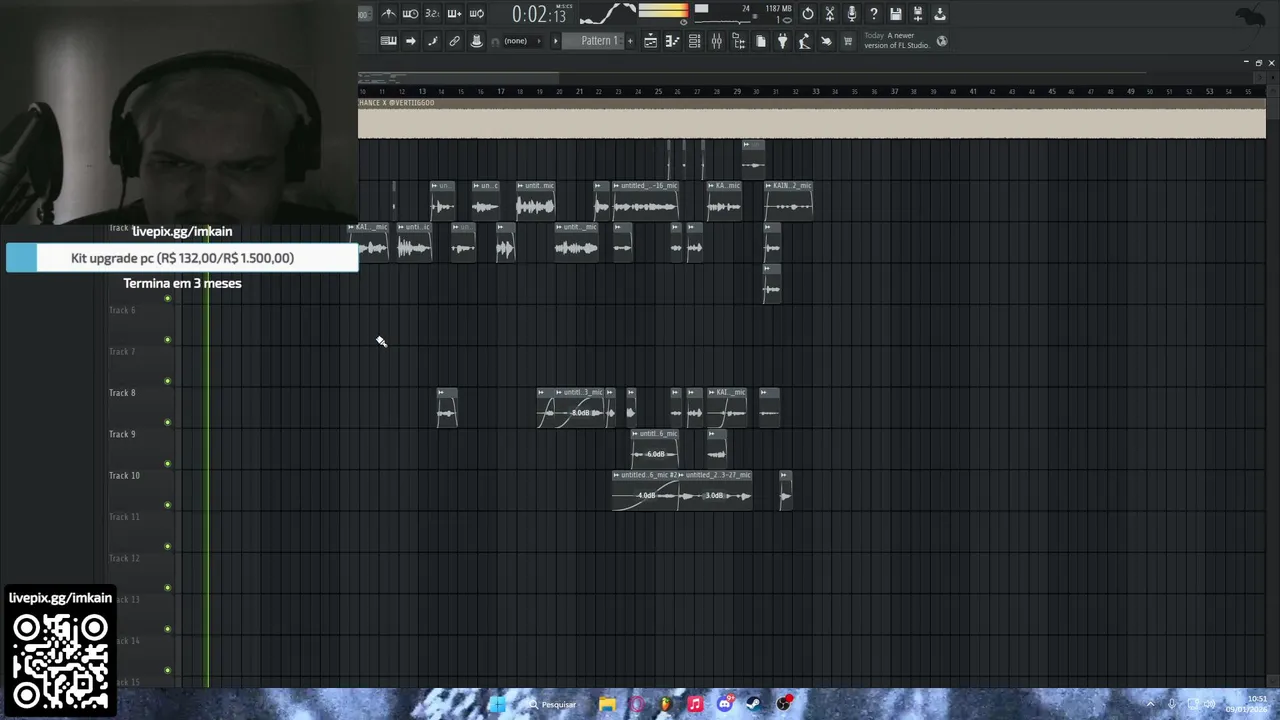Open Discord from the taskbar
This screenshot has width=1280, height=720.
tap(725, 704)
